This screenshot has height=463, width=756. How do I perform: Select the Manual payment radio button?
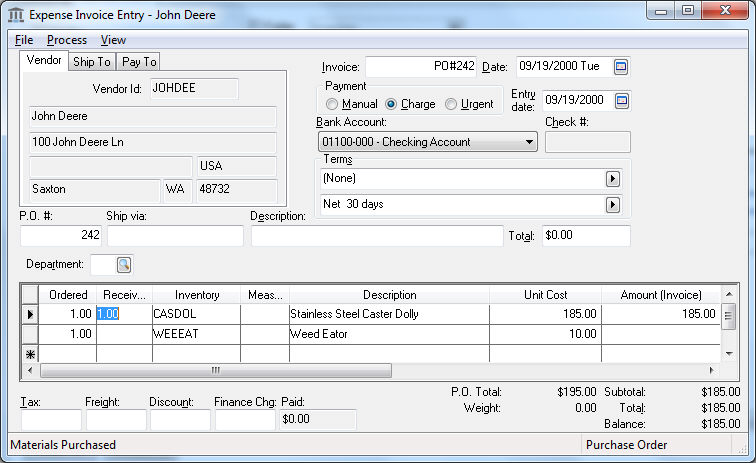click(x=332, y=104)
